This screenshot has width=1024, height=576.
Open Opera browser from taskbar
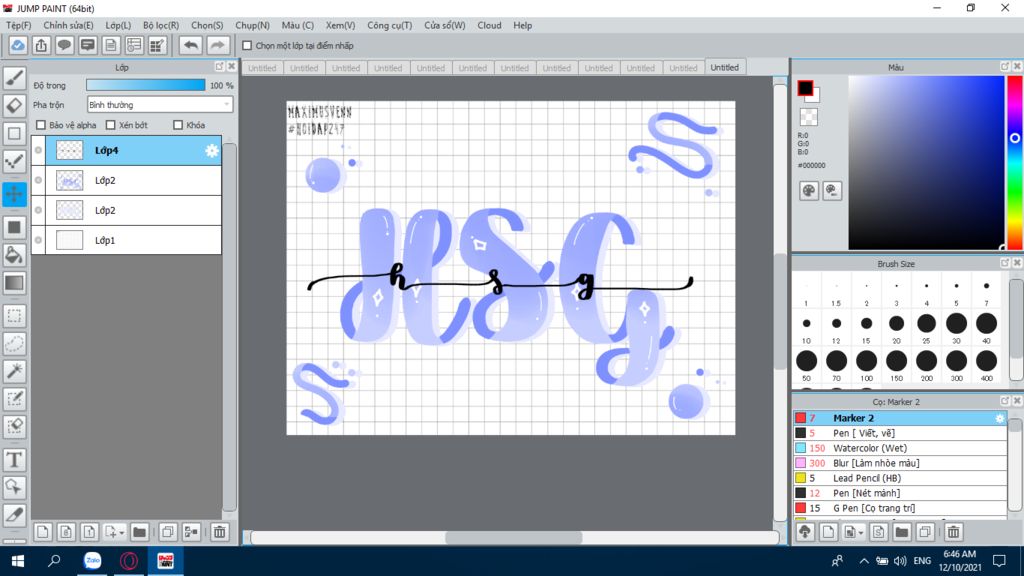point(129,561)
